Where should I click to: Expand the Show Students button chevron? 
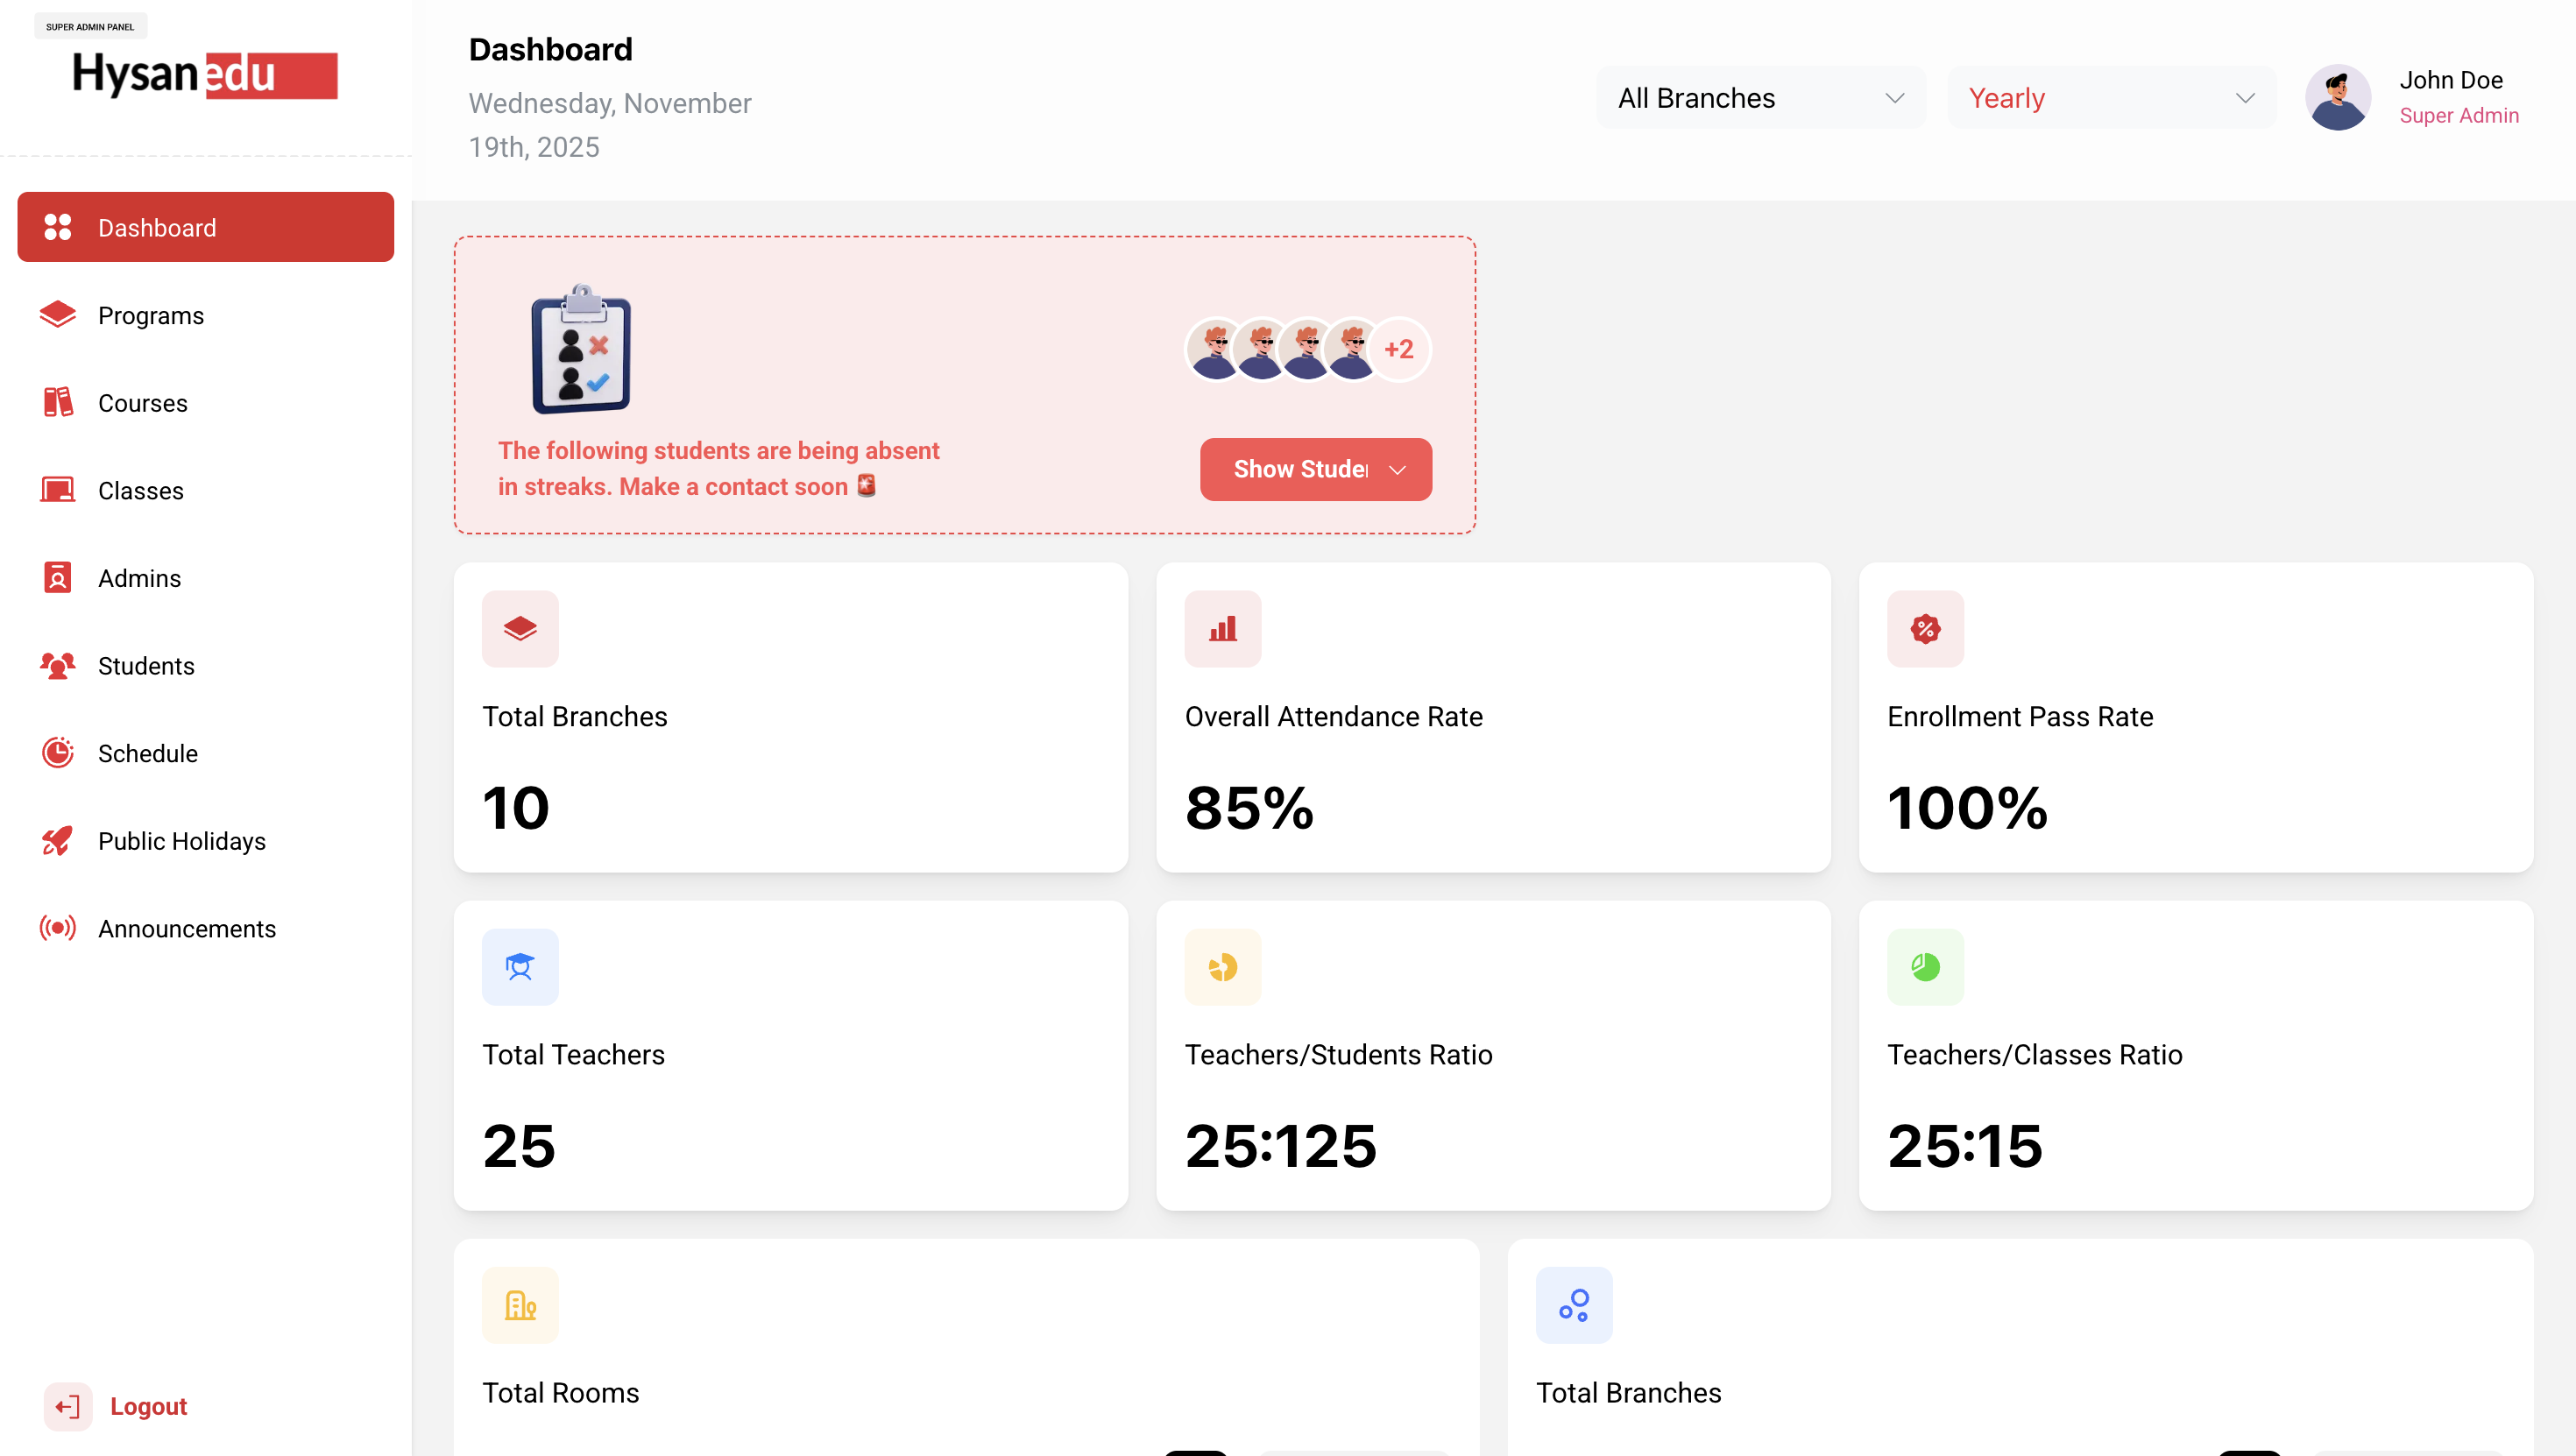pyautogui.click(x=1397, y=470)
